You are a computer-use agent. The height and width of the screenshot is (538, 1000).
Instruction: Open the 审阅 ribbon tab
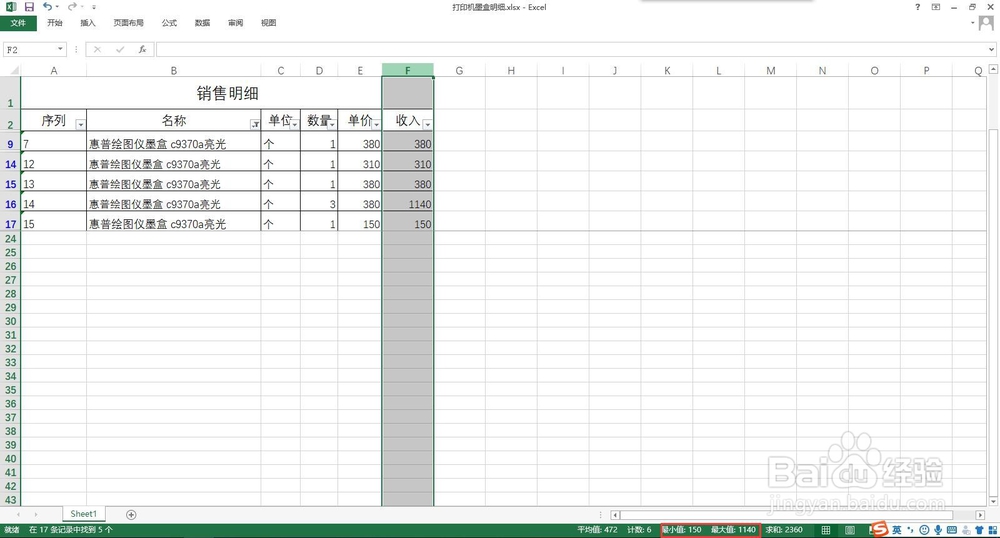pos(235,23)
